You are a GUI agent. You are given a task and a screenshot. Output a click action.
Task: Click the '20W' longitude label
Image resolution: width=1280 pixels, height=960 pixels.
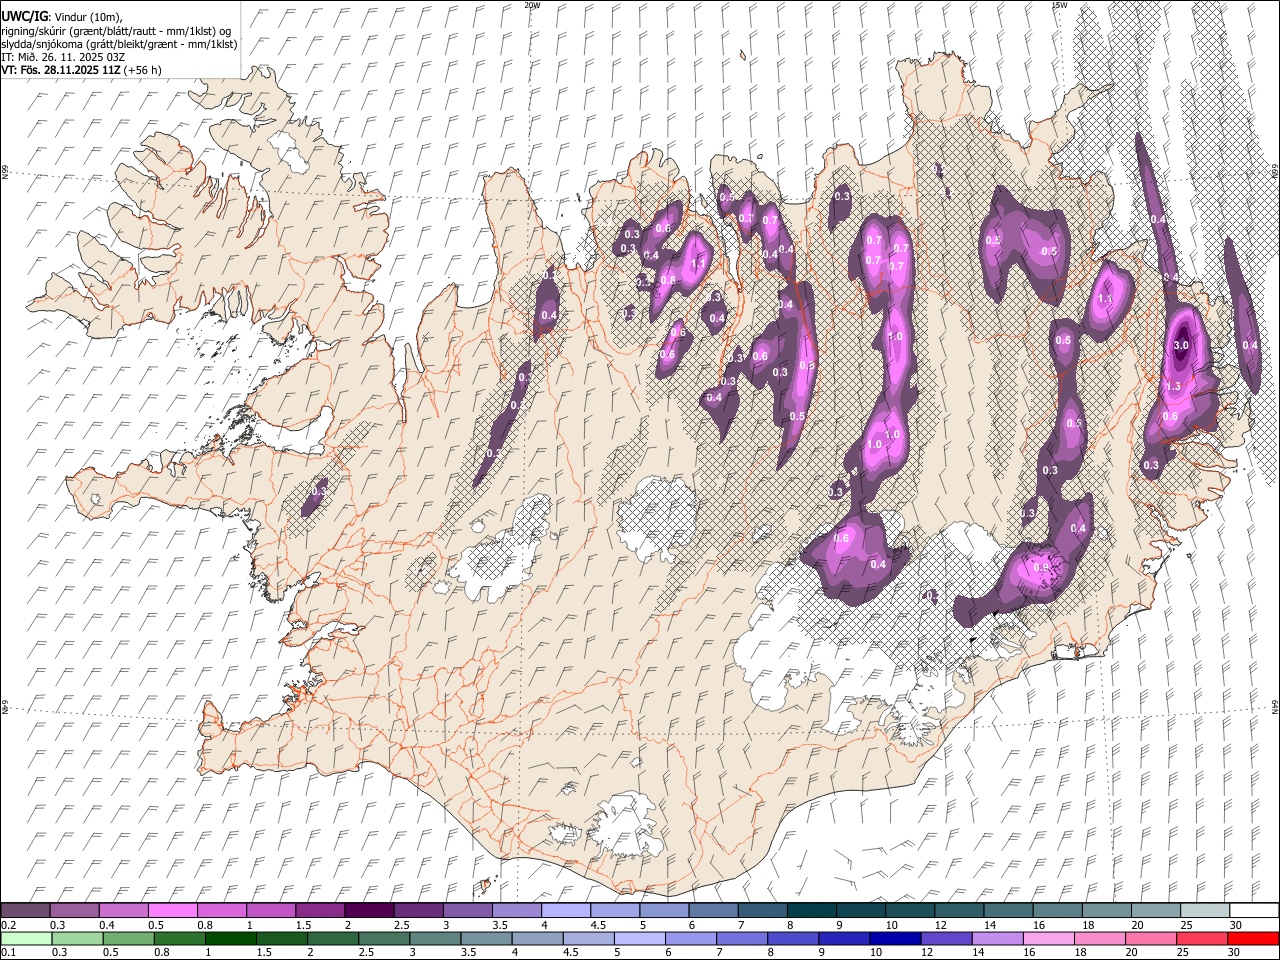[x=532, y=5]
